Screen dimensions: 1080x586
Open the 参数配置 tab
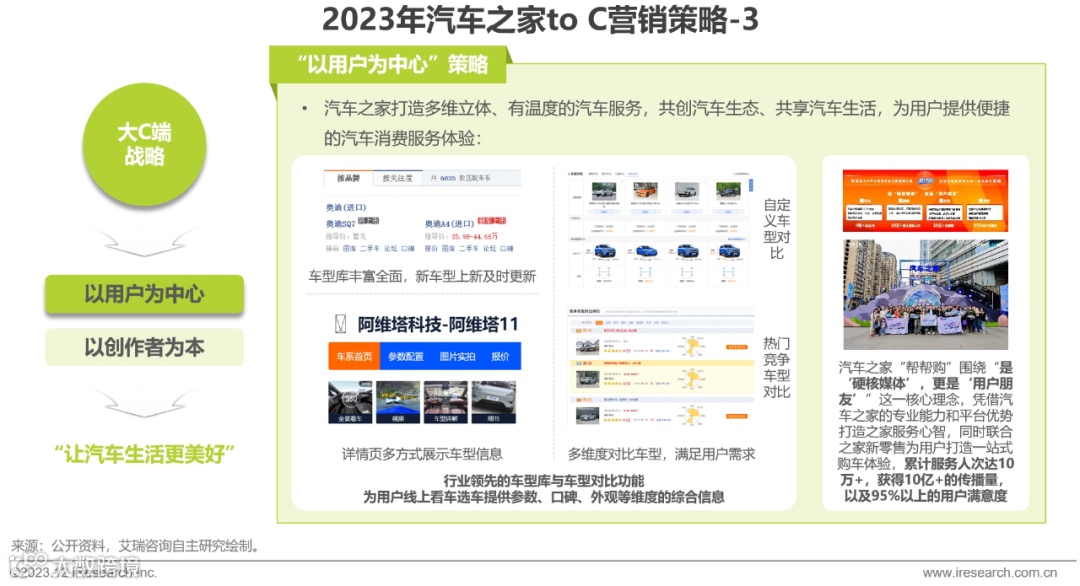tap(406, 356)
